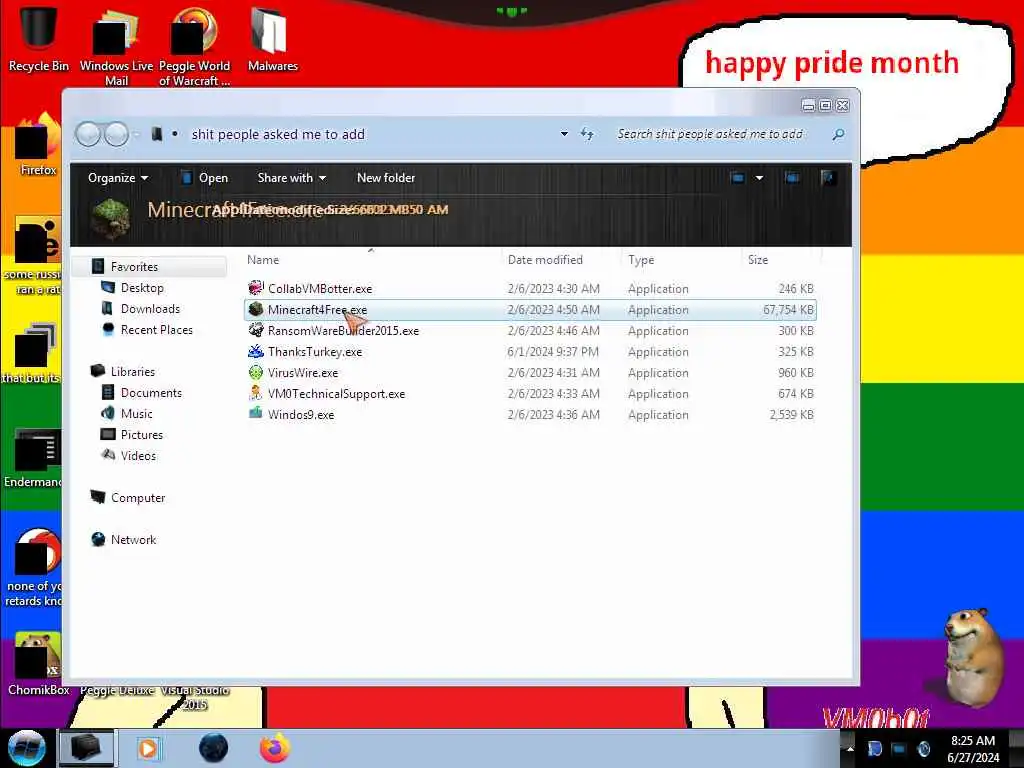Click the refresh button beside address bar

click(587, 134)
